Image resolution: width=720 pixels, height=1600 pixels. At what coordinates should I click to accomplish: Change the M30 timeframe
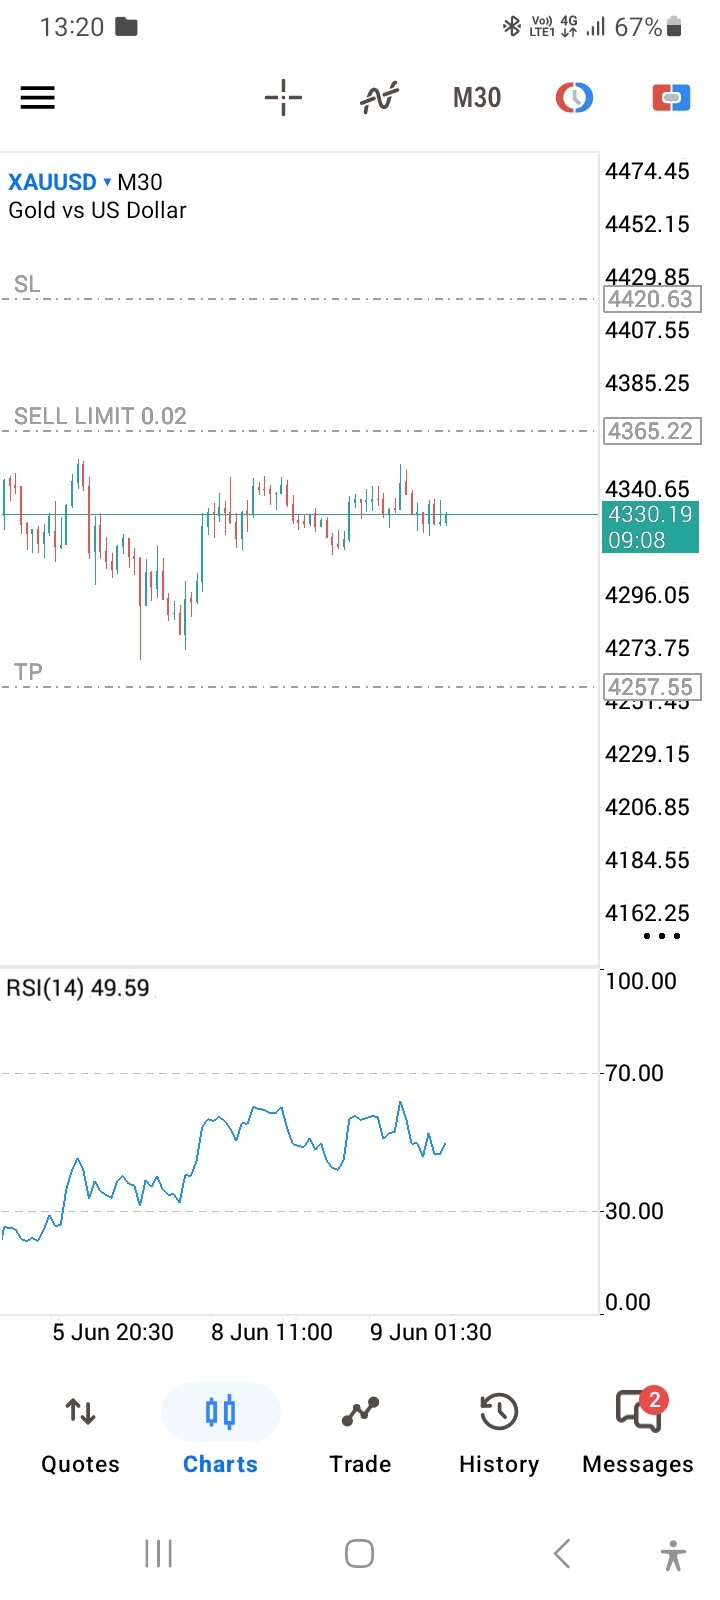(477, 98)
